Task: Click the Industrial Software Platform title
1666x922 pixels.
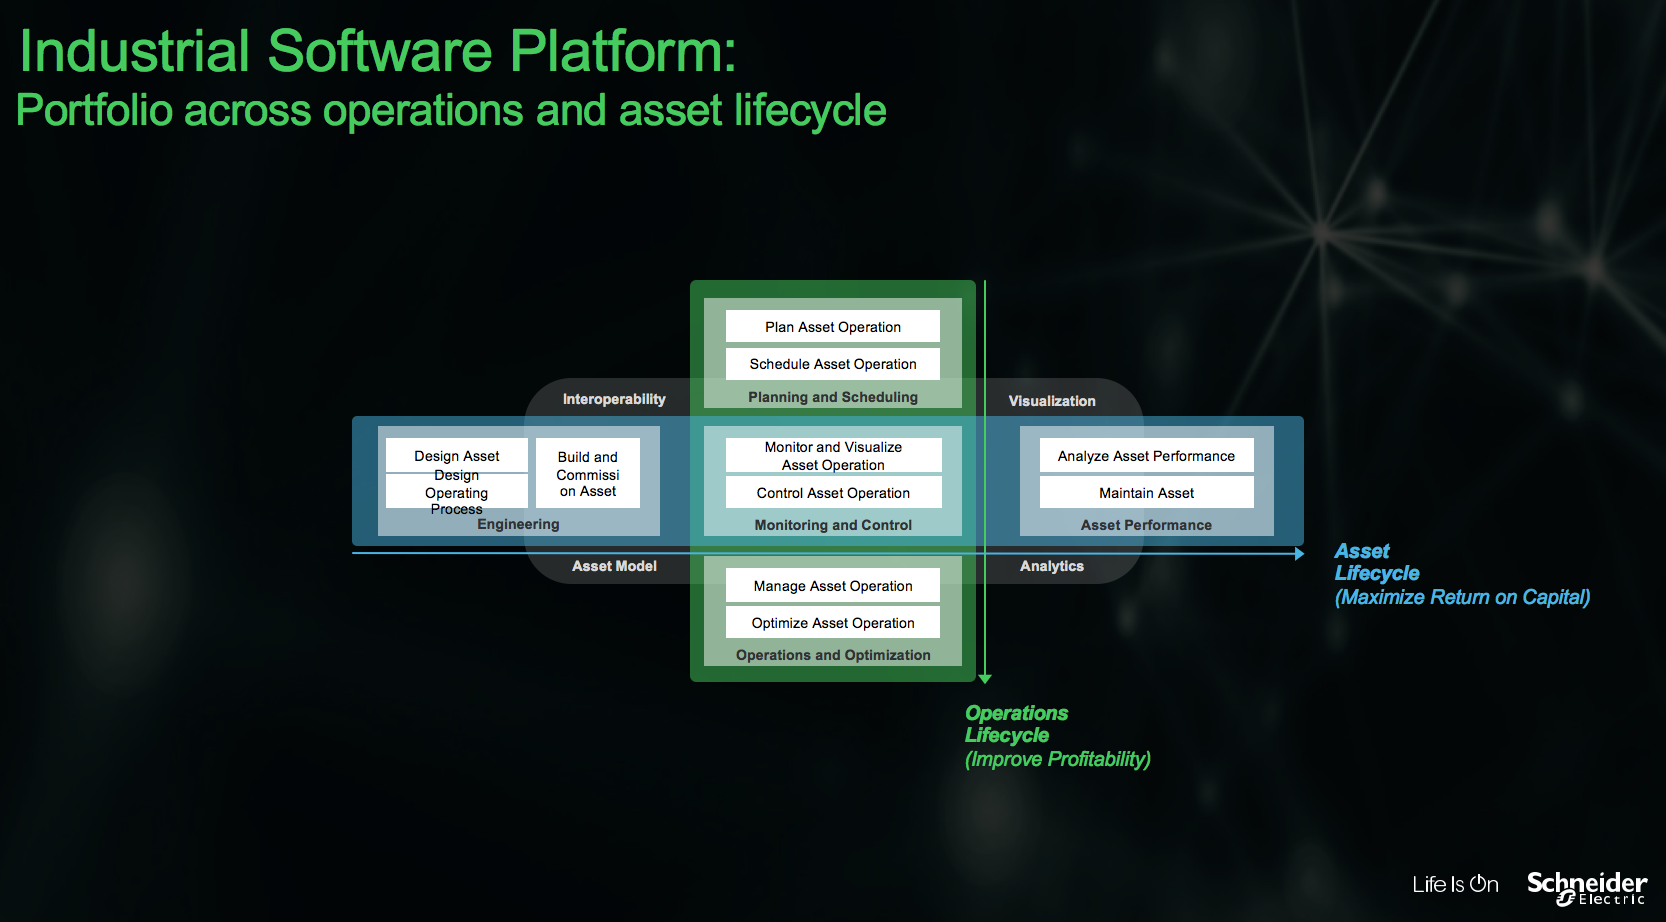Action: click(378, 51)
